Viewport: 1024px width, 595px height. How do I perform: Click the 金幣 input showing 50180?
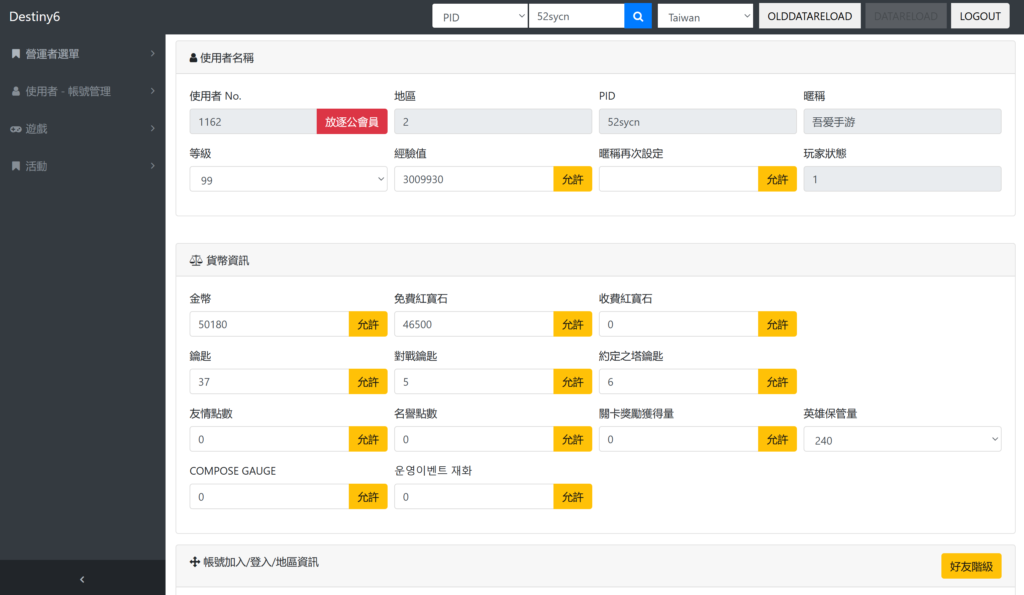(269, 324)
